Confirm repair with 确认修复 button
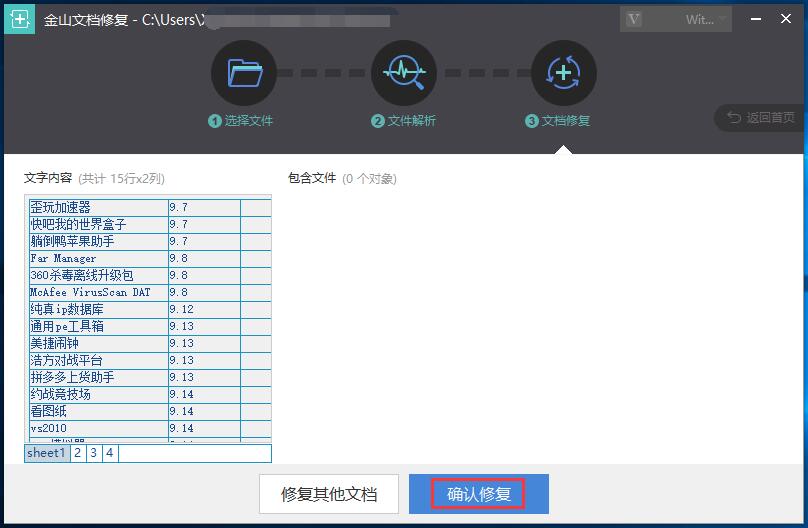The image size is (808, 528). pyautogui.click(x=478, y=494)
